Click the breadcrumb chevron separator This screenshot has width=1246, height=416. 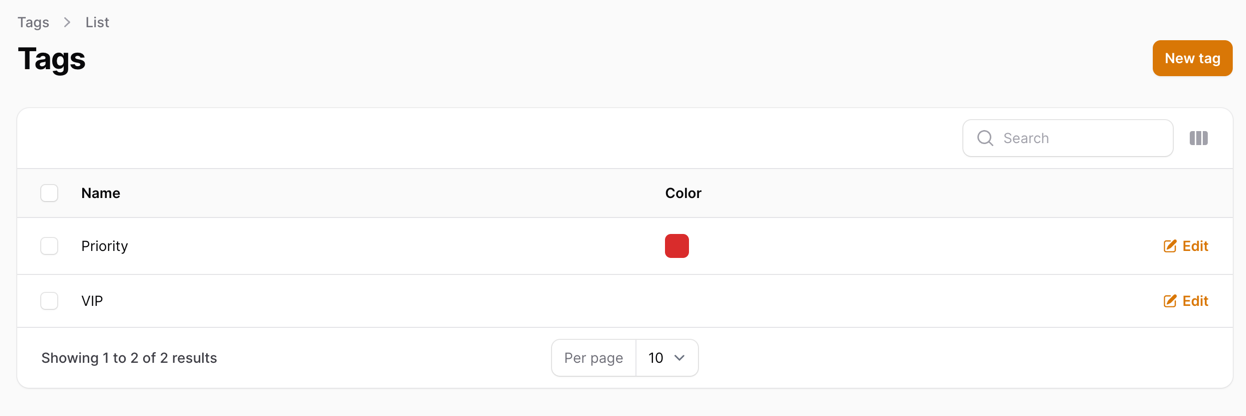pyautogui.click(x=67, y=22)
